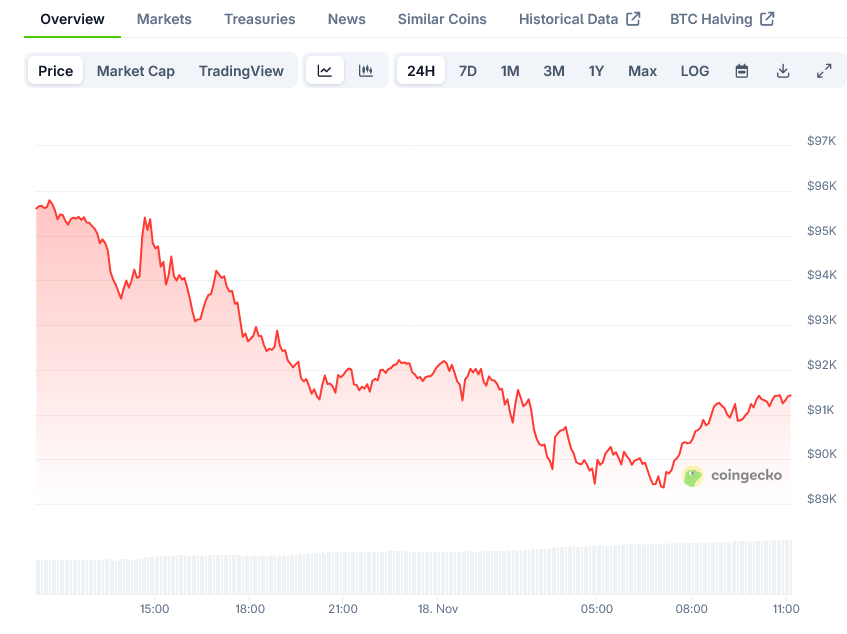Open the Treasuries tab

coord(260,19)
